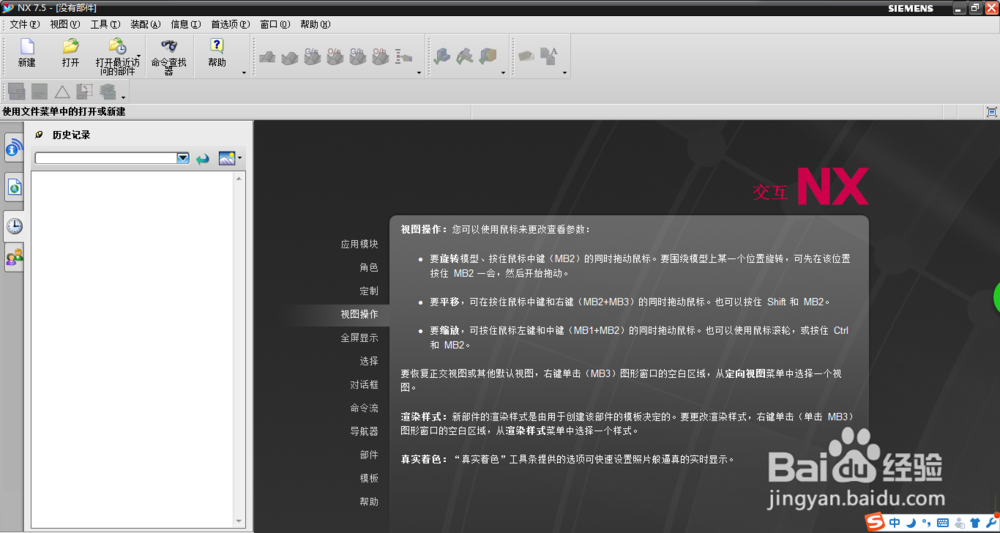Select 角色 in welcome page list
The height and width of the screenshot is (533, 1000).
(369, 268)
